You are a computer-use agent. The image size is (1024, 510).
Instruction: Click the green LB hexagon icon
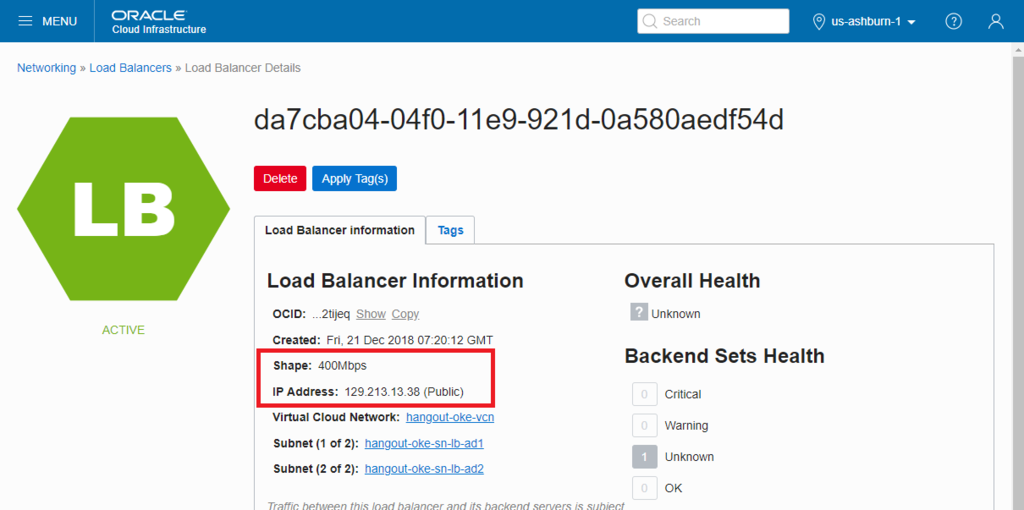click(x=123, y=209)
